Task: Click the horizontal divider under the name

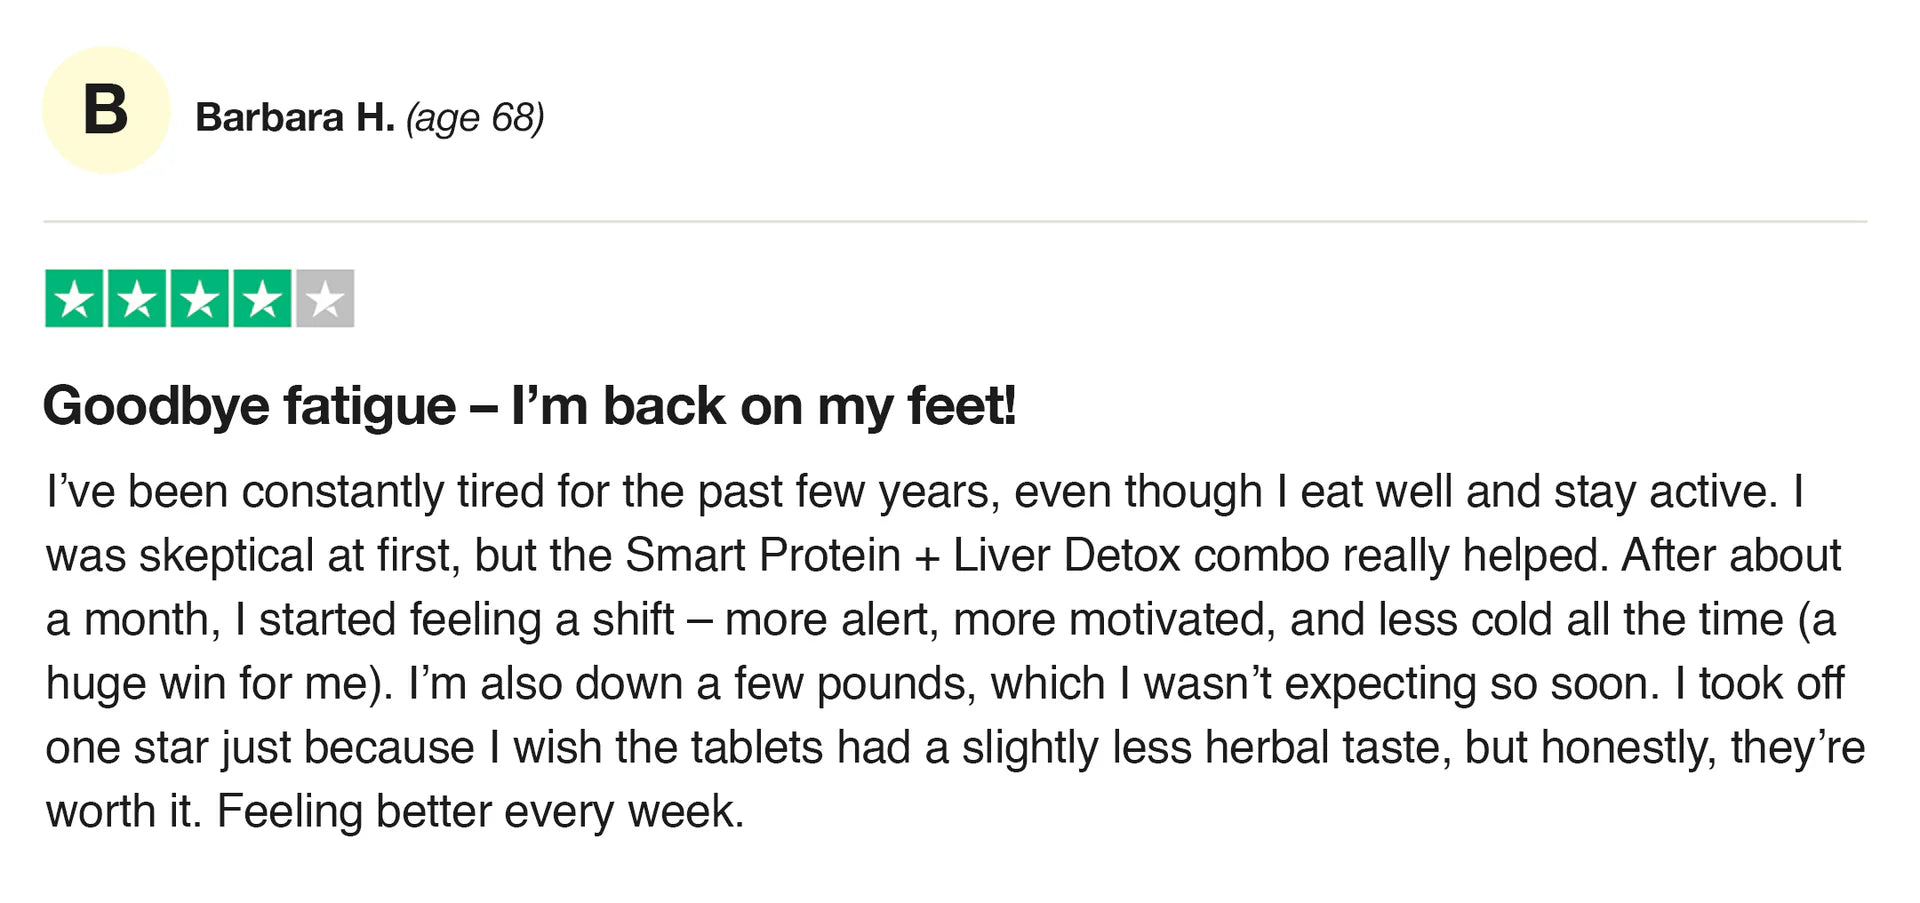Action: tap(955, 221)
